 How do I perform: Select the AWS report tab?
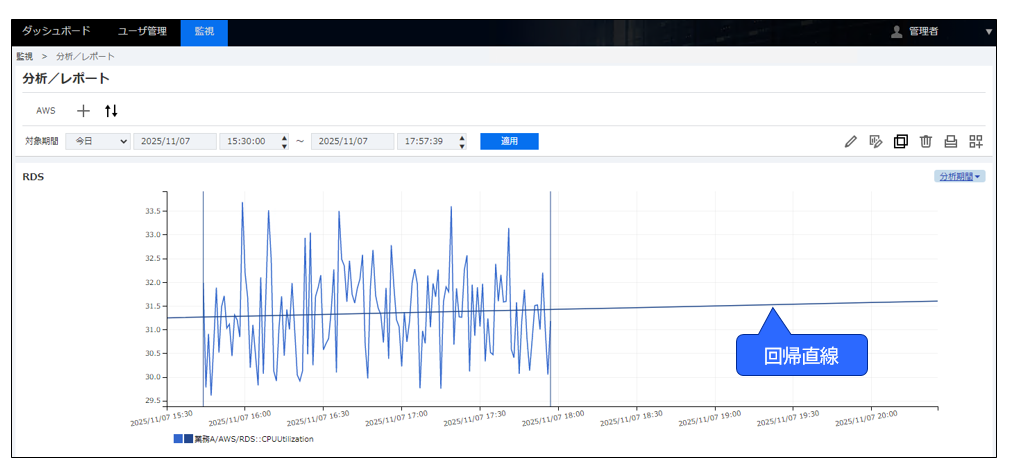46,111
